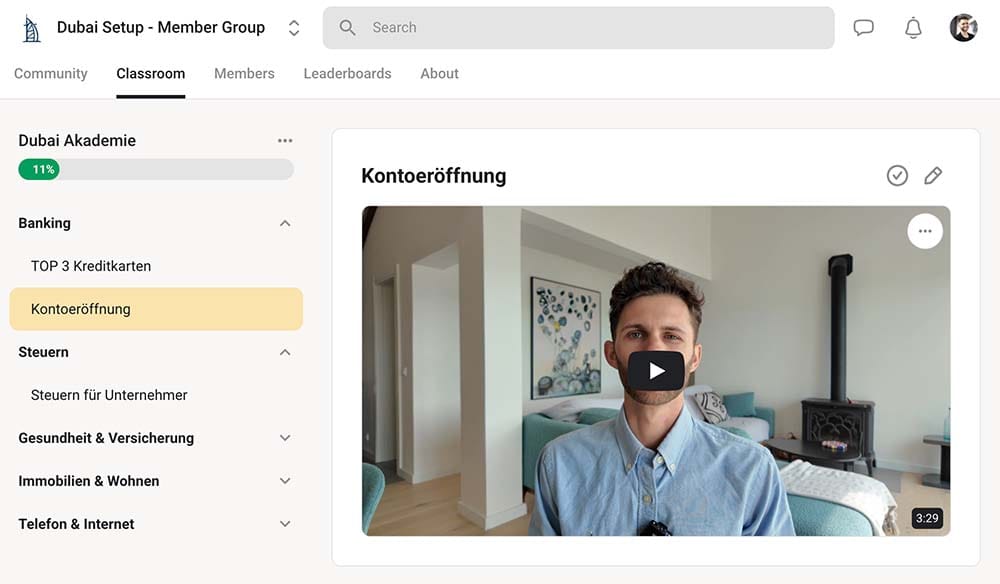Open the TOP 3 Kreditkarten lesson
This screenshot has height=584, width=1000.
(91, 266)
